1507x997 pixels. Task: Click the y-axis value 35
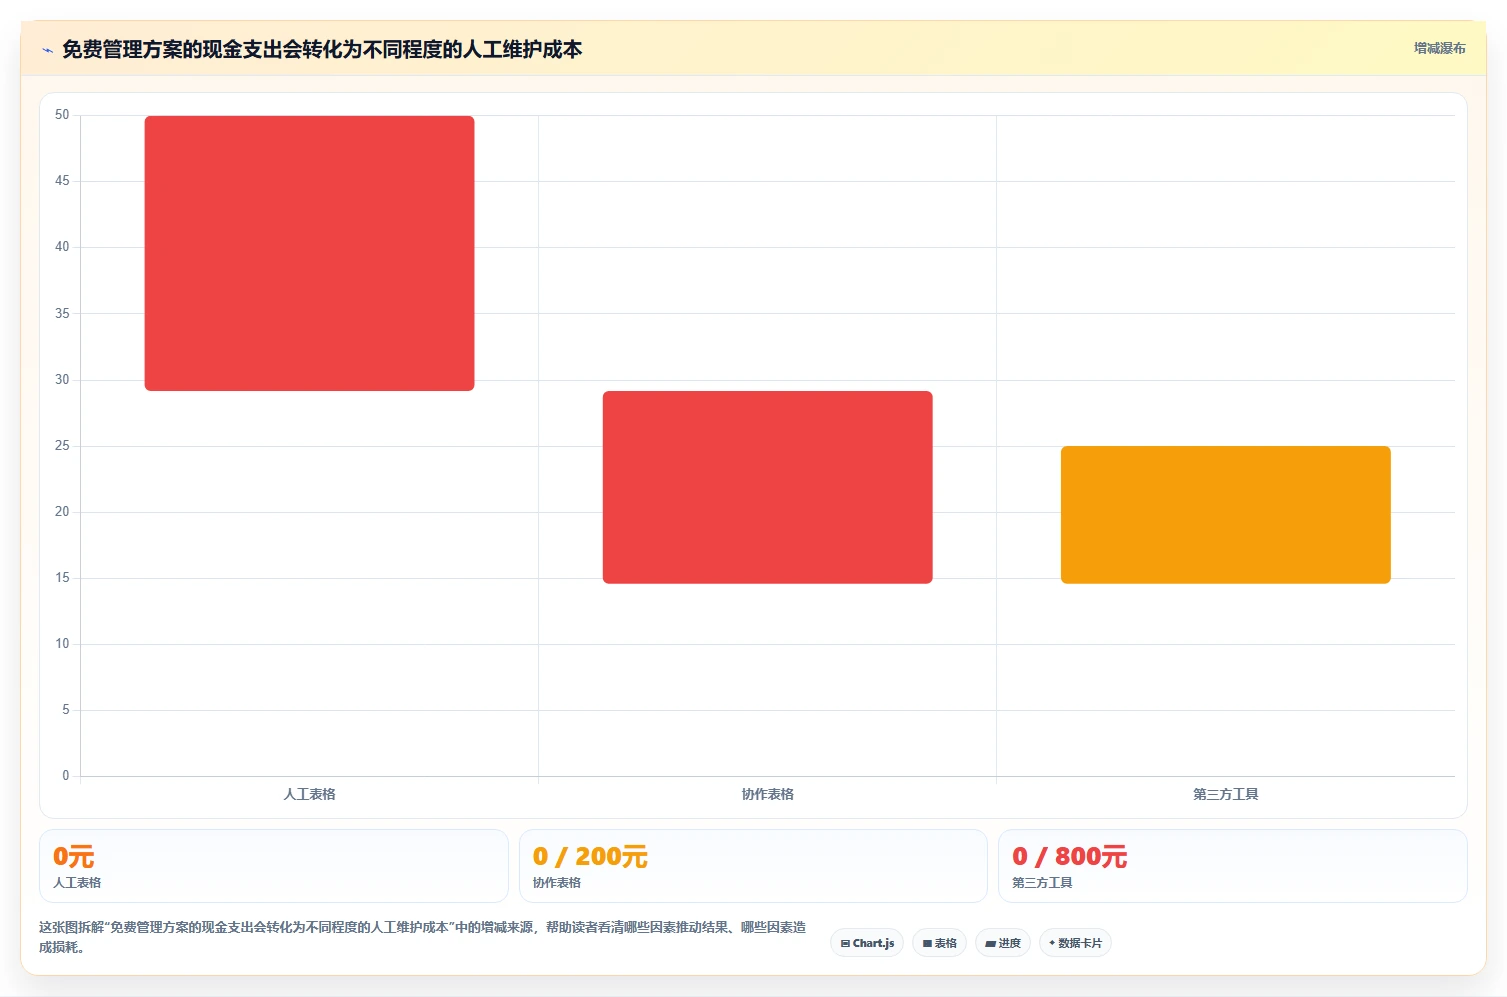pos(62,314)
